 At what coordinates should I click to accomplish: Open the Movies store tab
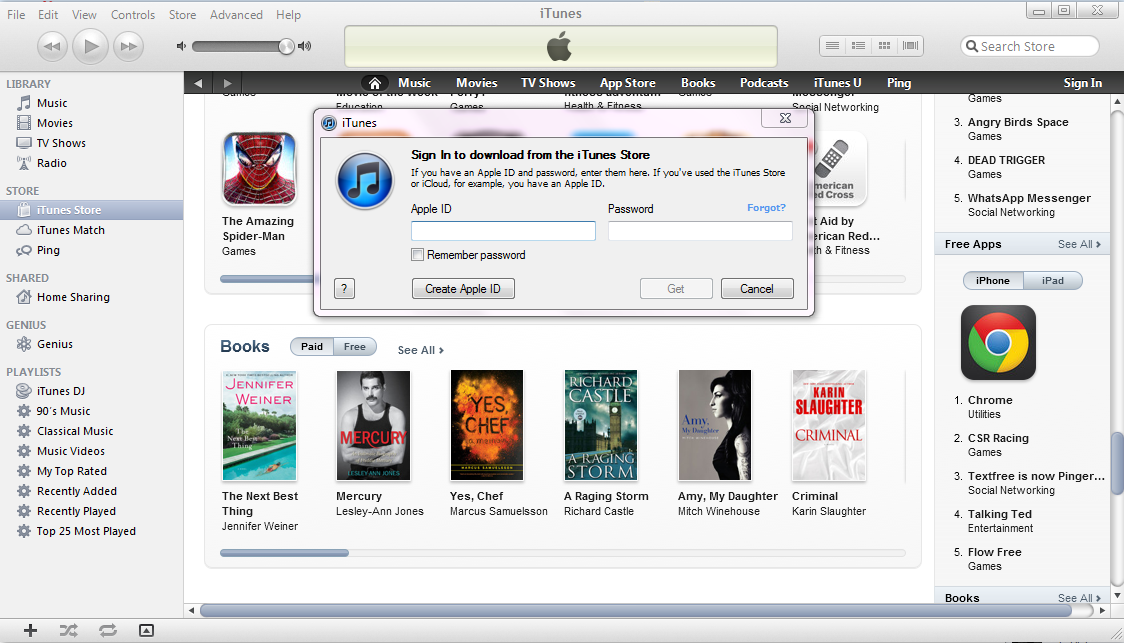(x=477, y=83)
